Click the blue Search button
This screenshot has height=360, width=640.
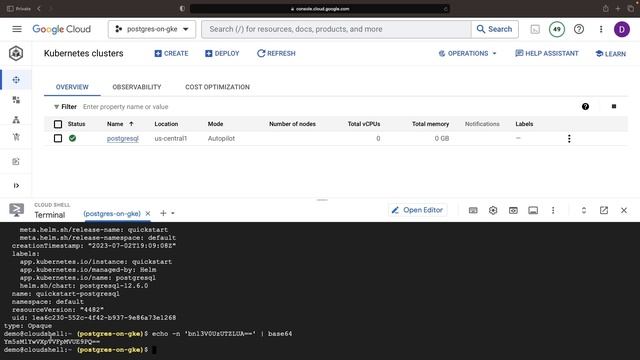(x=495, y=29)
